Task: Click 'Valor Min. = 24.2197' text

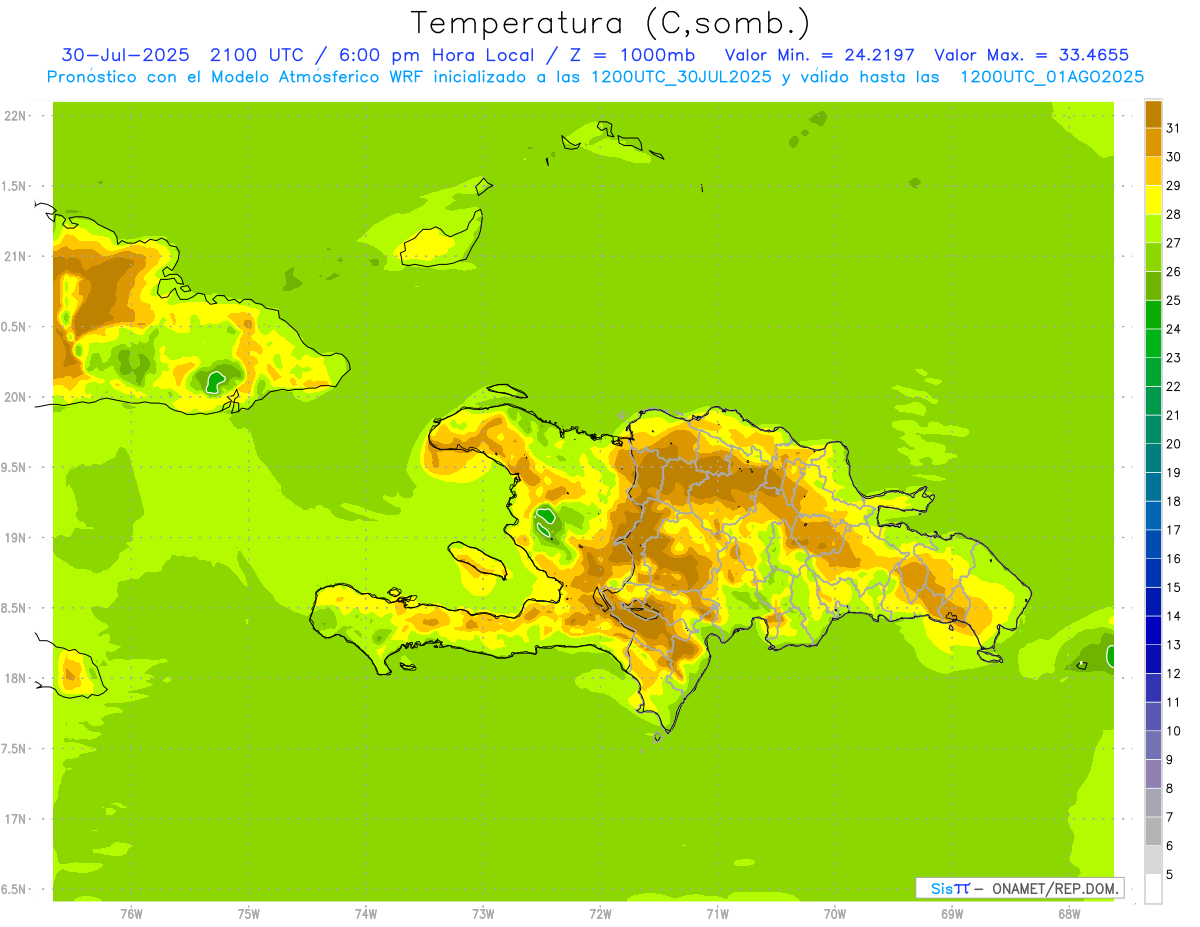Action: pos(820,55)
